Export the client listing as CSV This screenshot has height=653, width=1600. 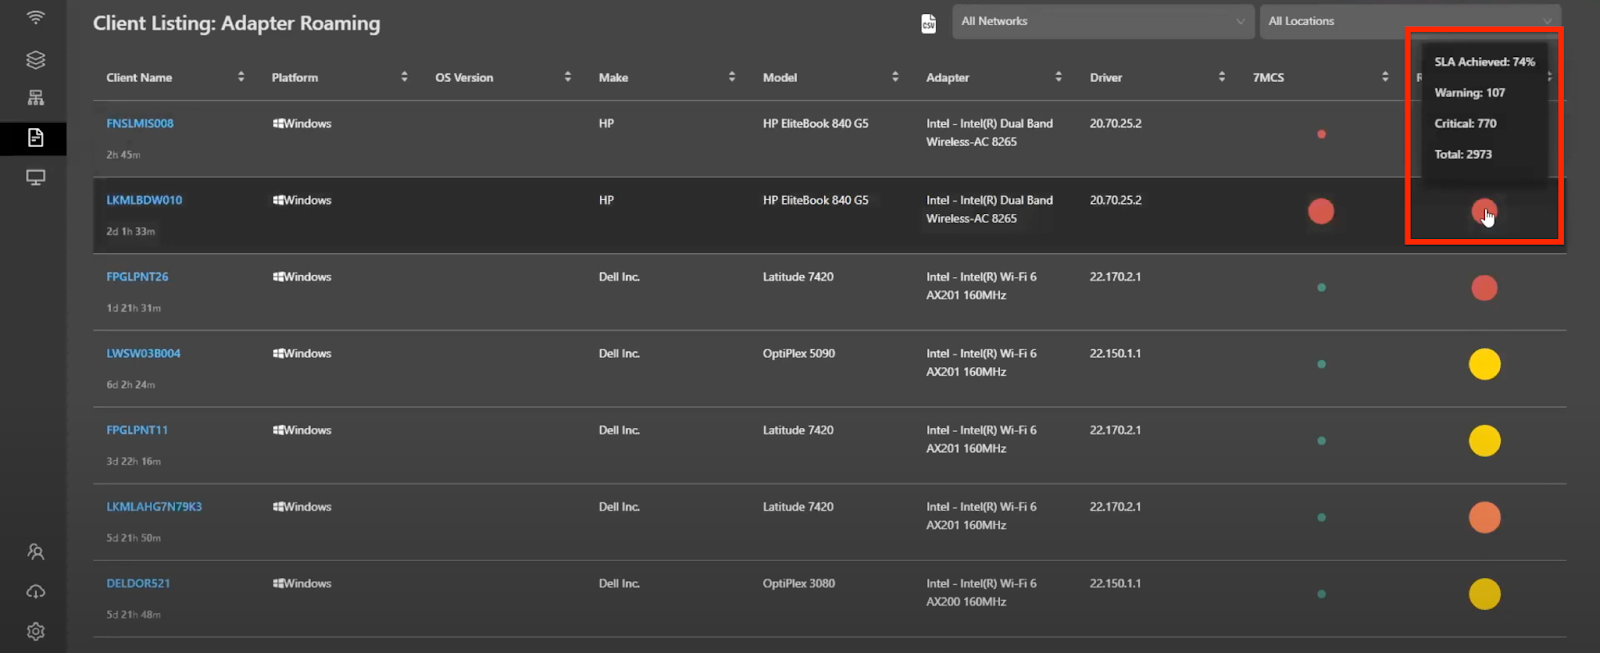[928, 23]
